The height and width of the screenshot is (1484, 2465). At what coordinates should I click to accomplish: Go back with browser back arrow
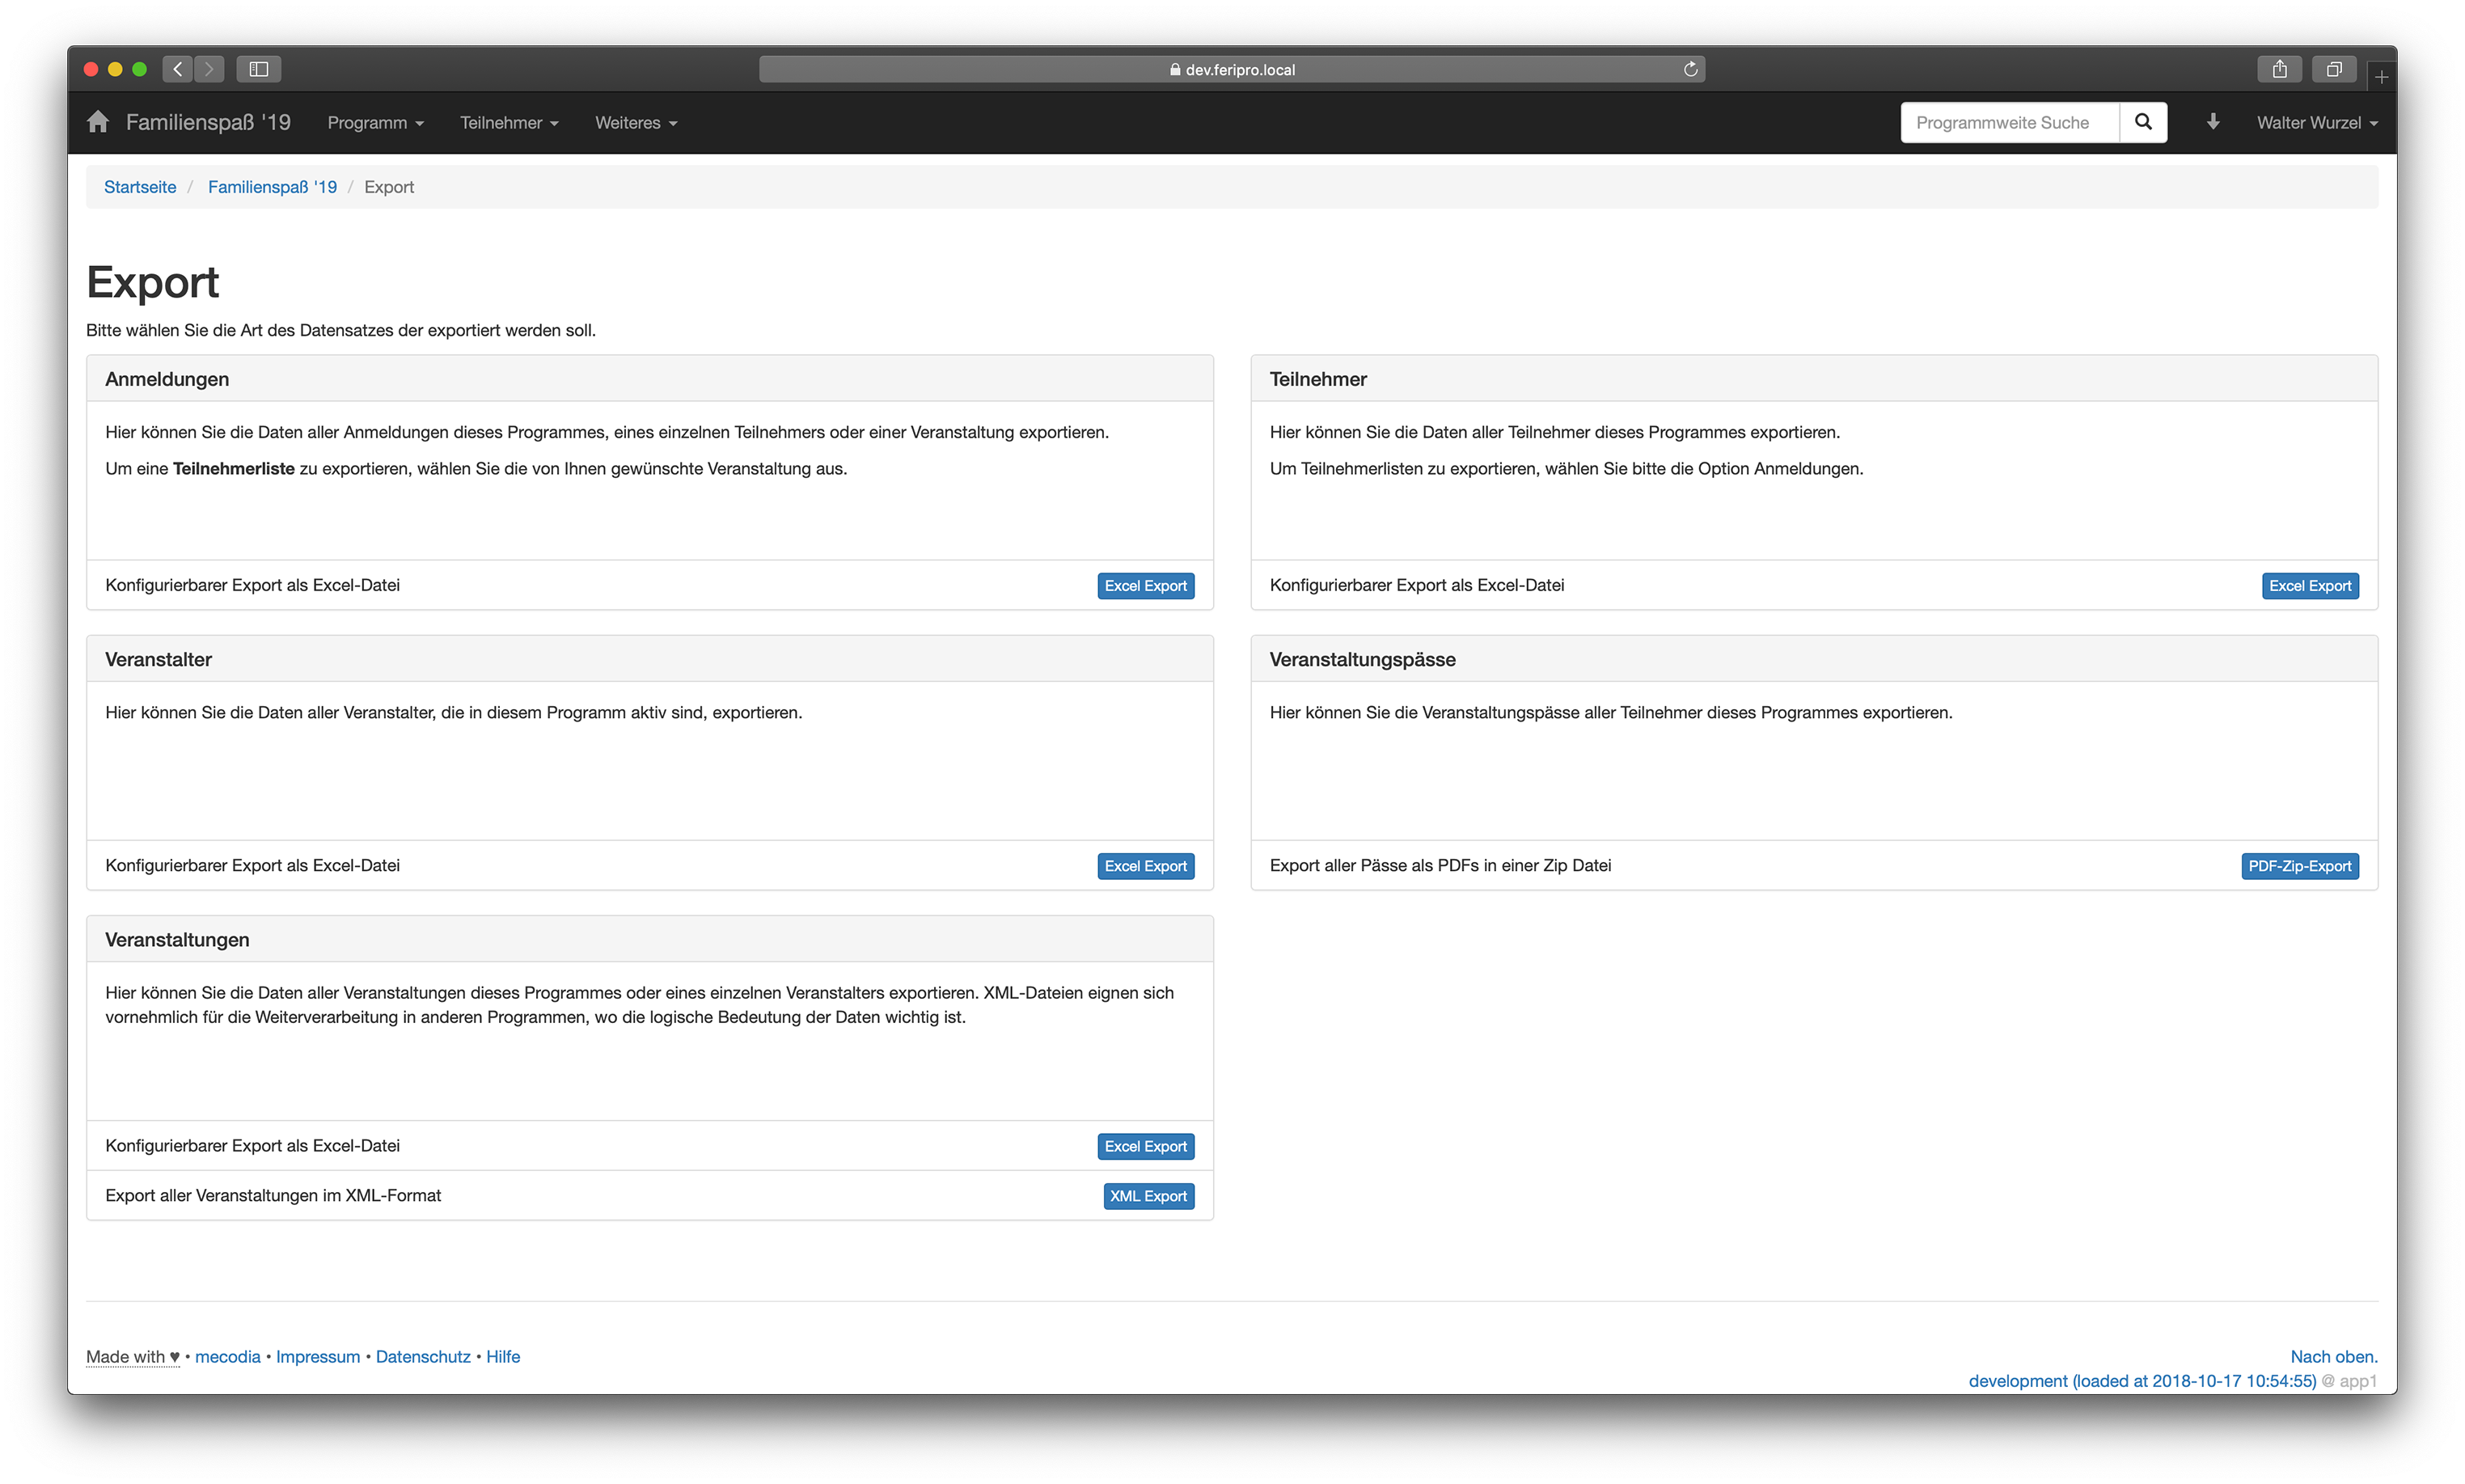pyautogui.click(x=178, y=69)
